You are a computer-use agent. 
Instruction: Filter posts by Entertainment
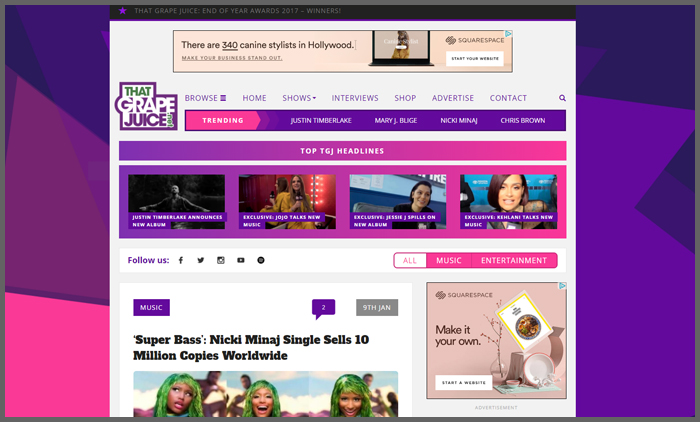[x=514, y=260]
